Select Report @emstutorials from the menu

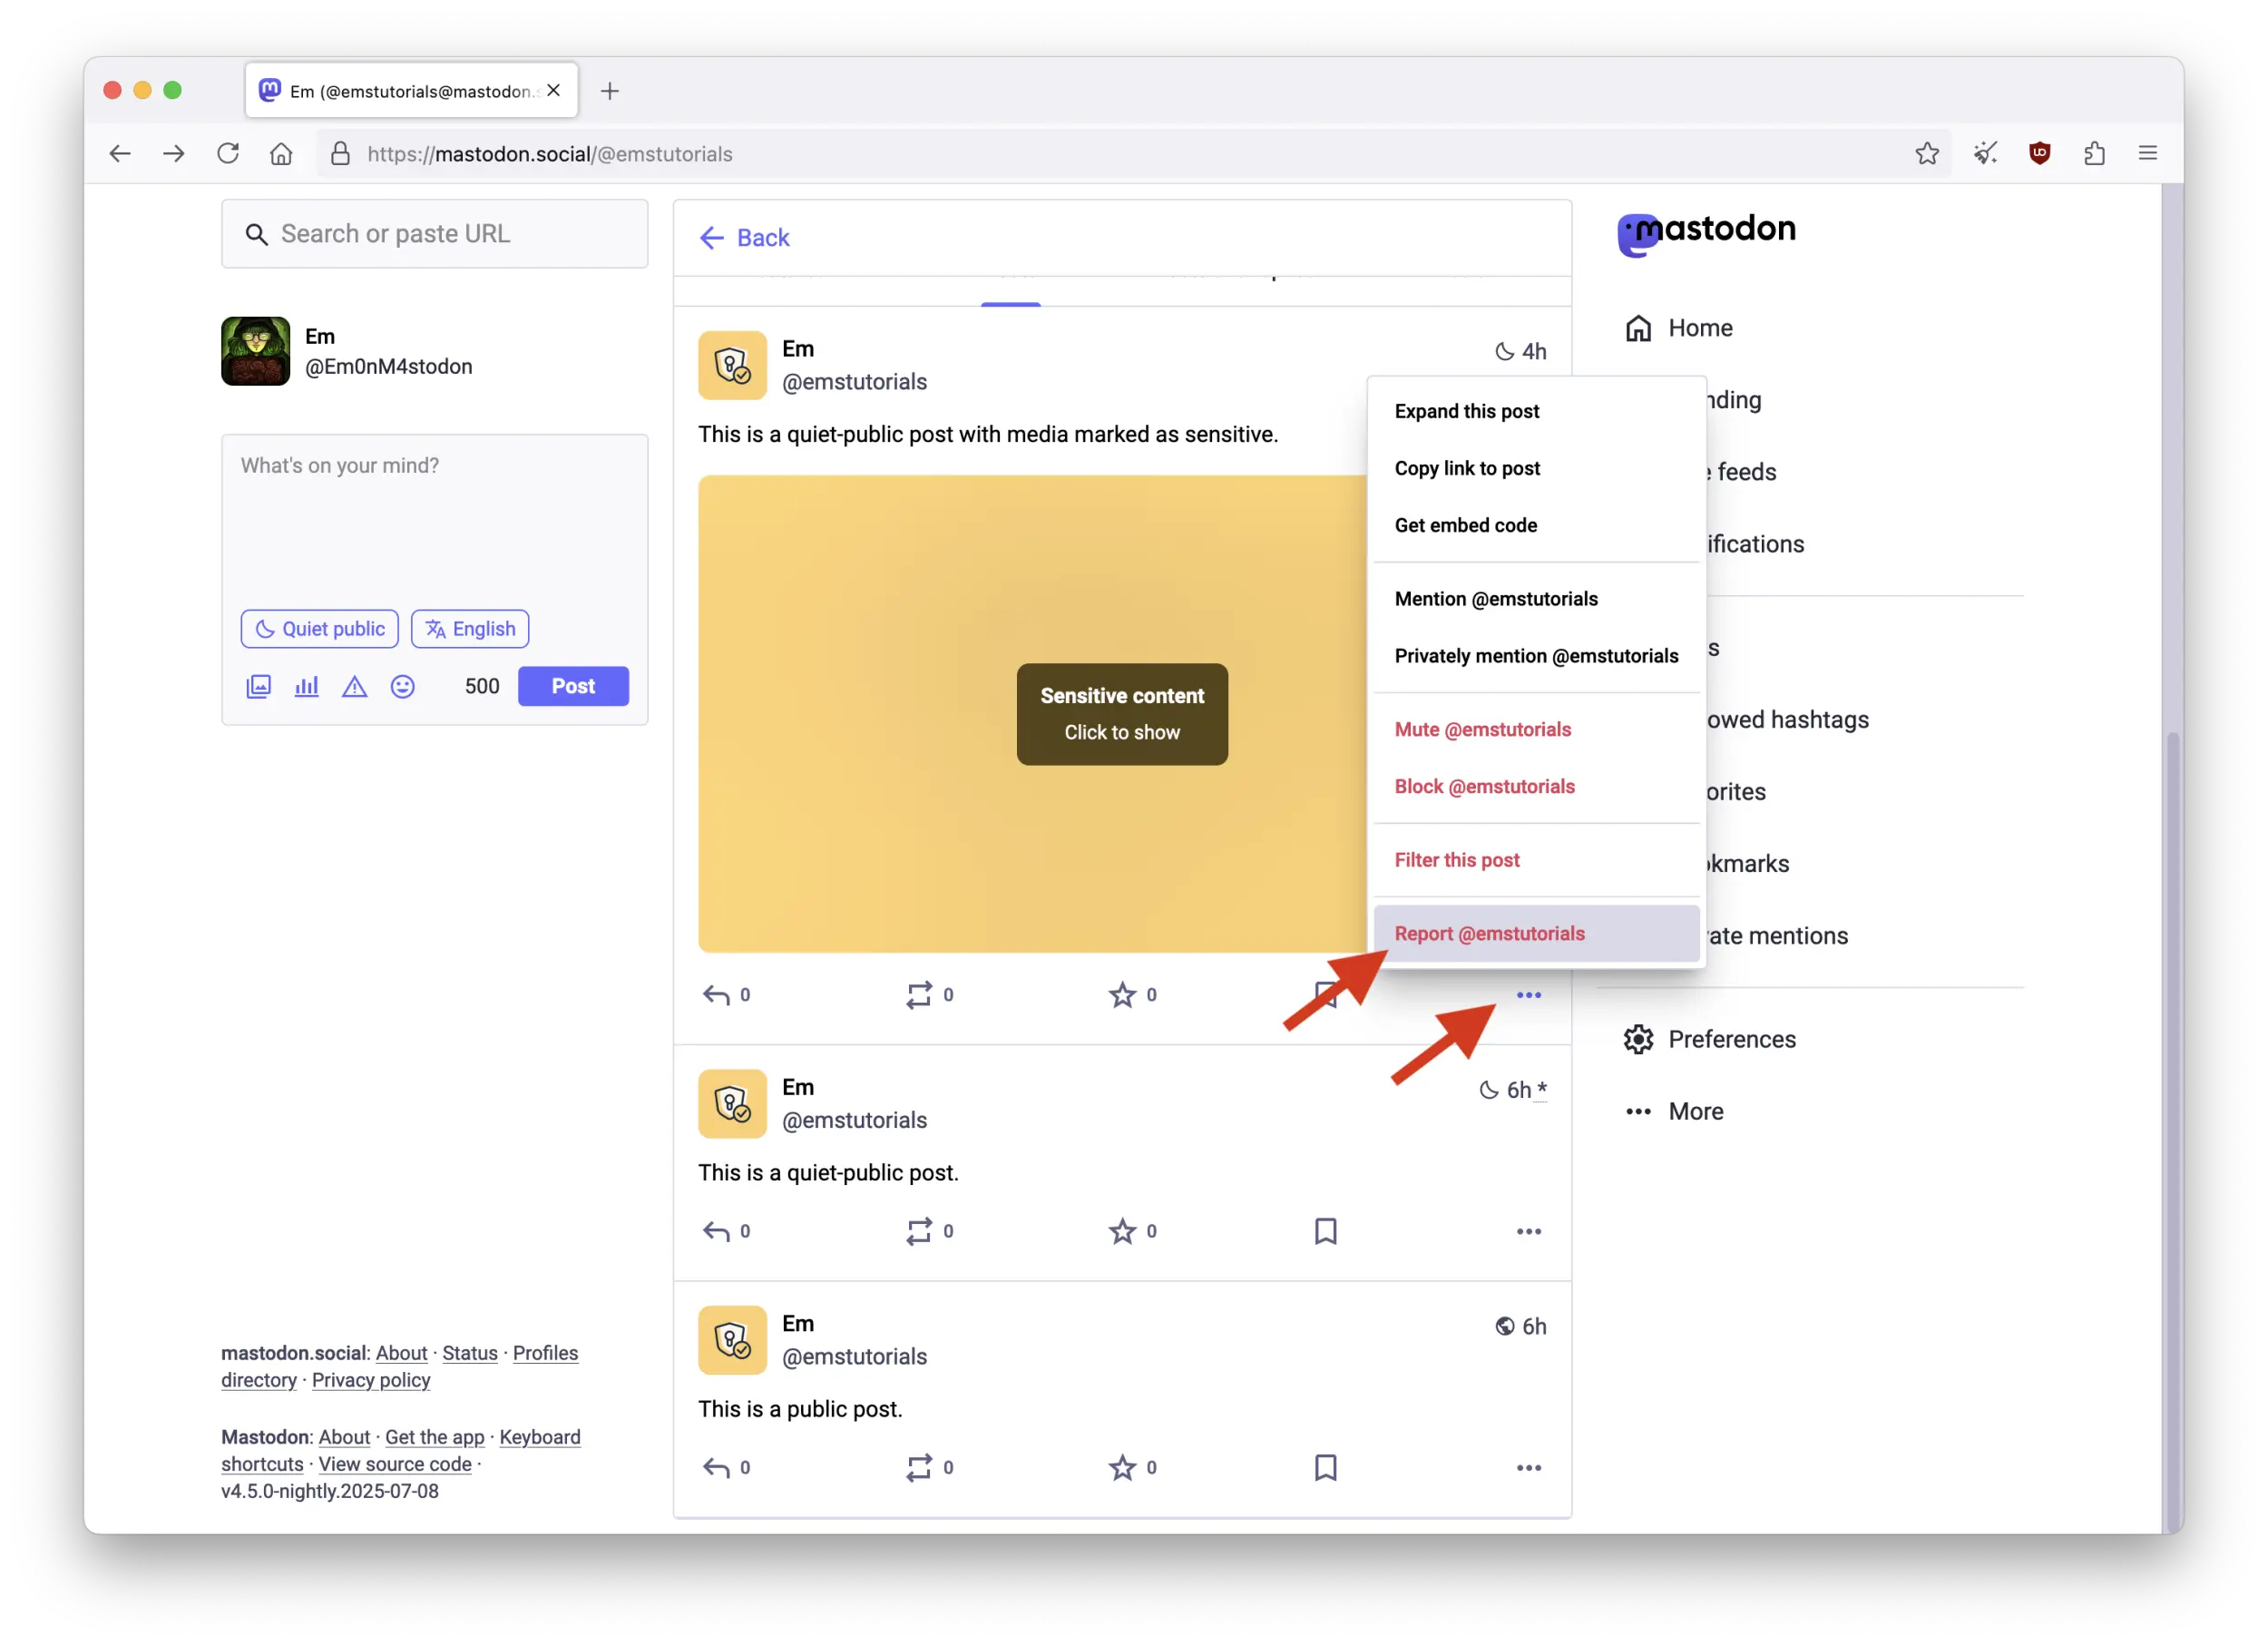point(1489,933)
